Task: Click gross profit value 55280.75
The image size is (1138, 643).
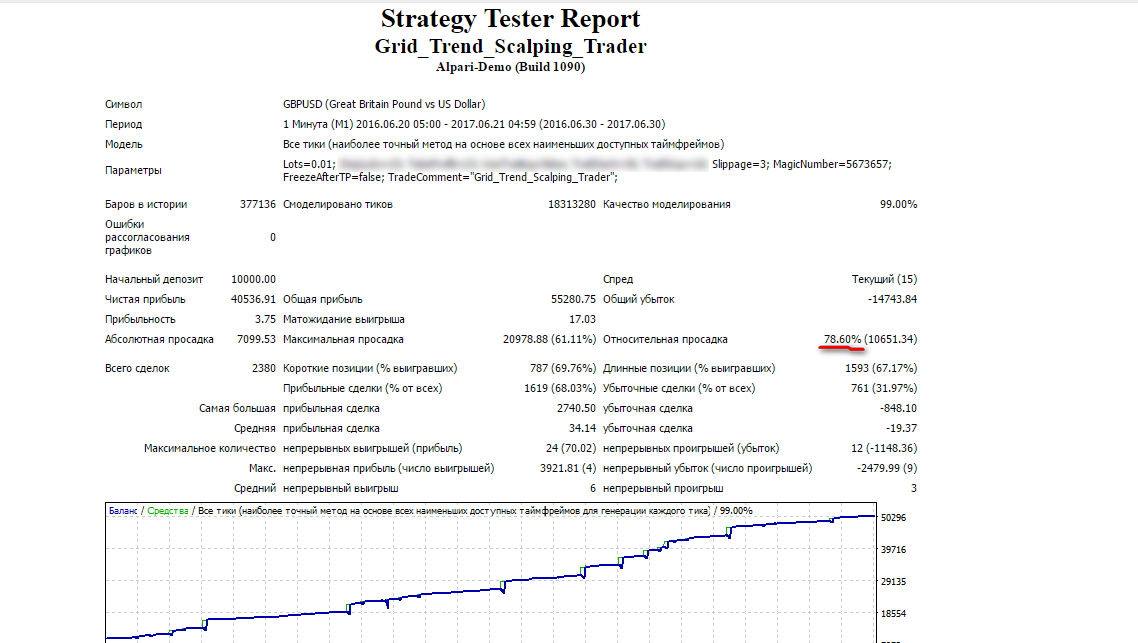Action: [573, 299]
